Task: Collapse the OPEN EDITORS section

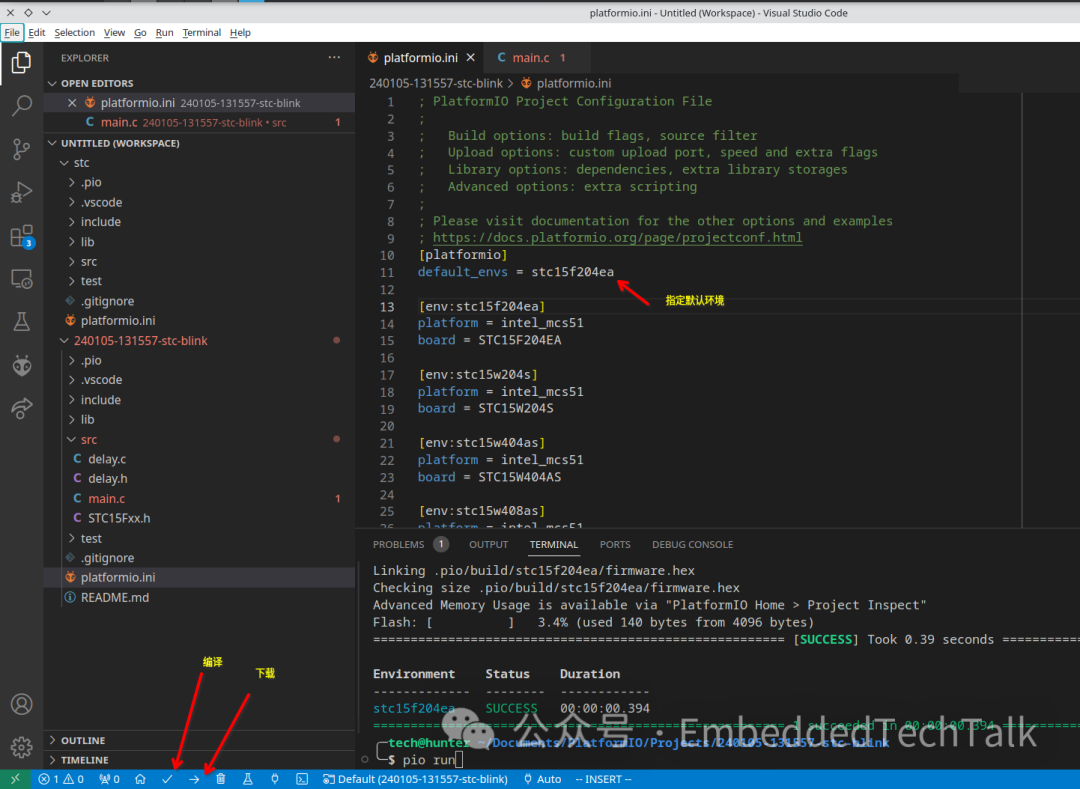Action: [52, 83]
